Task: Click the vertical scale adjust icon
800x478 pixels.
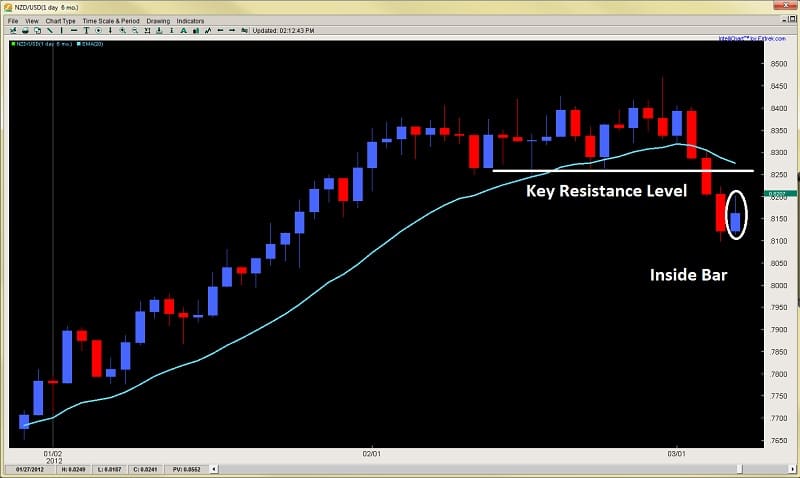Action: (x=171, y=31)
